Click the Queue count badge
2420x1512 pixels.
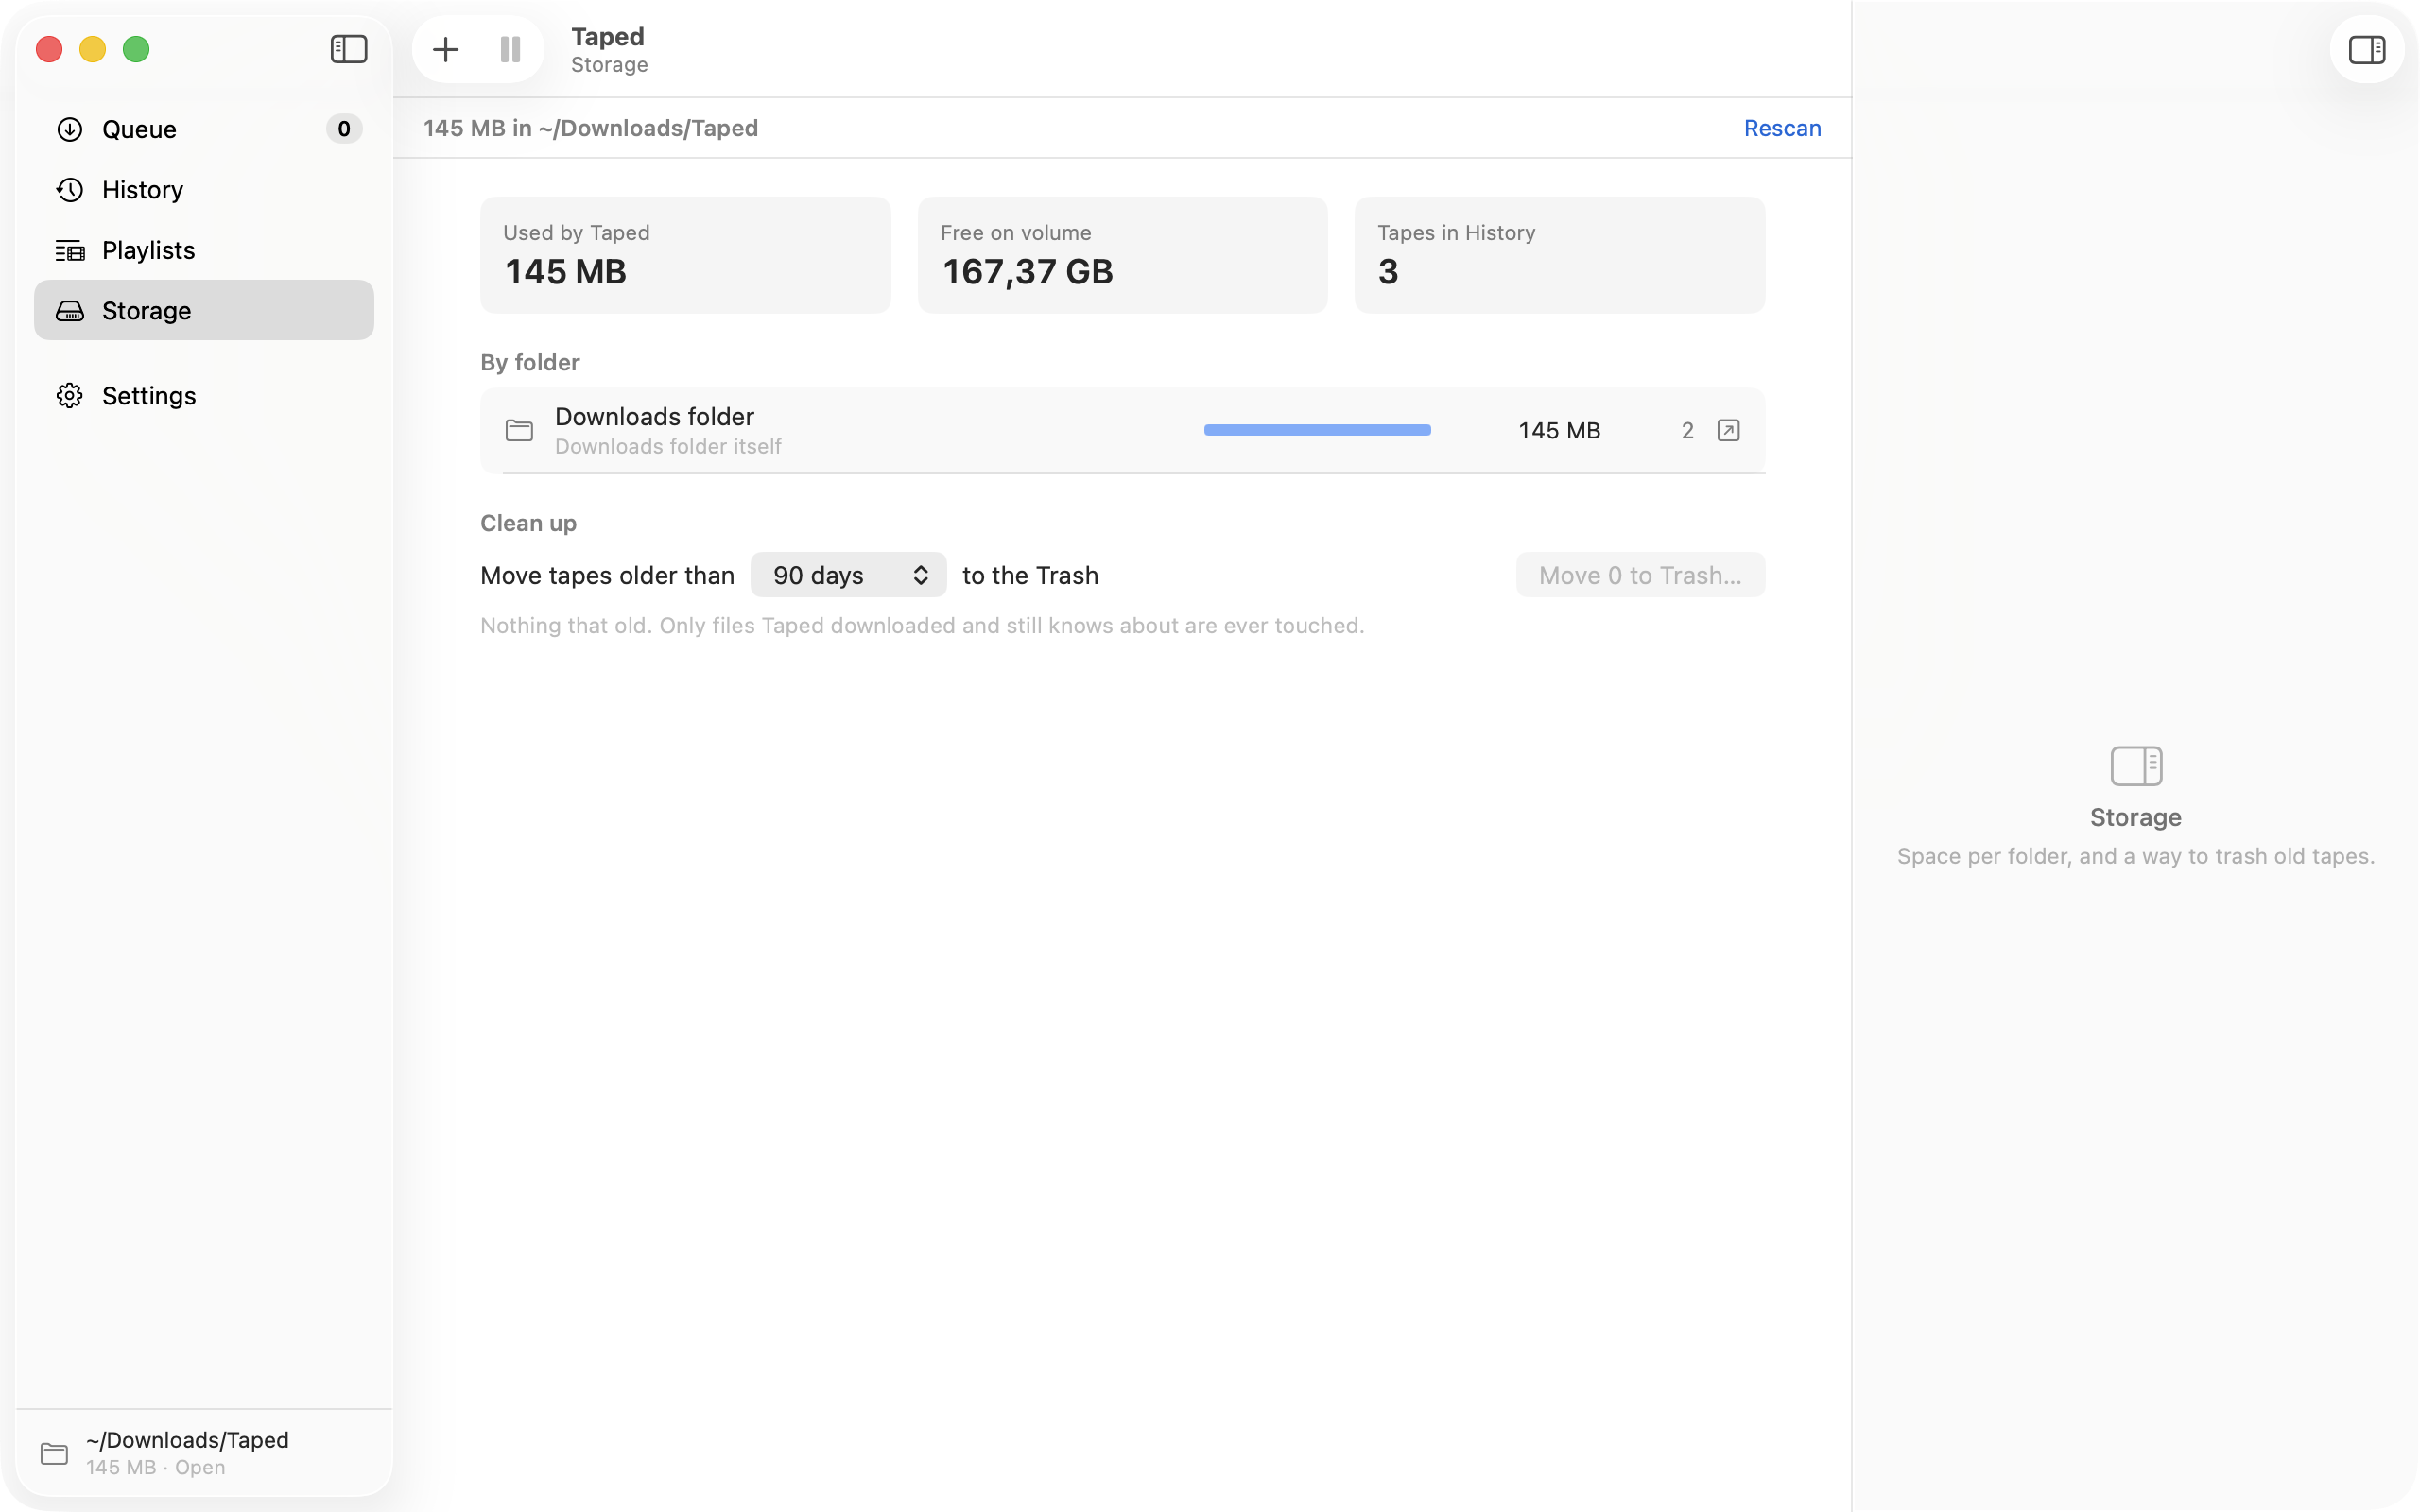point(344,129)
